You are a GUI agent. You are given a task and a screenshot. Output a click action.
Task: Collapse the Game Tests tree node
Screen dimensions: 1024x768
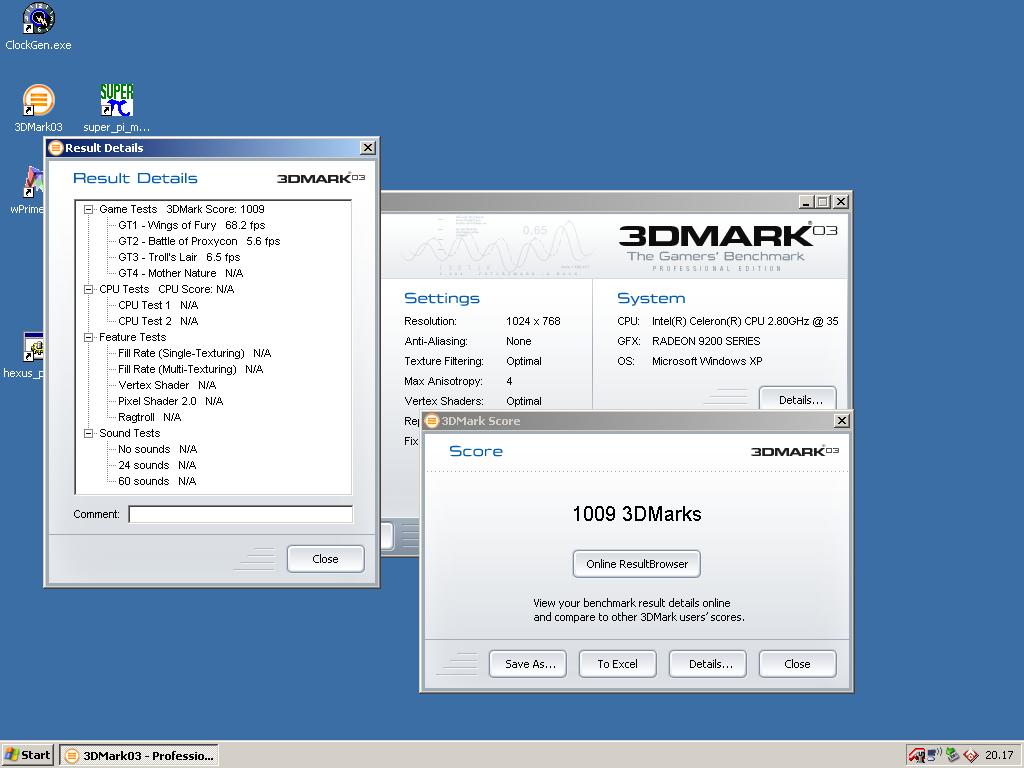88,210
